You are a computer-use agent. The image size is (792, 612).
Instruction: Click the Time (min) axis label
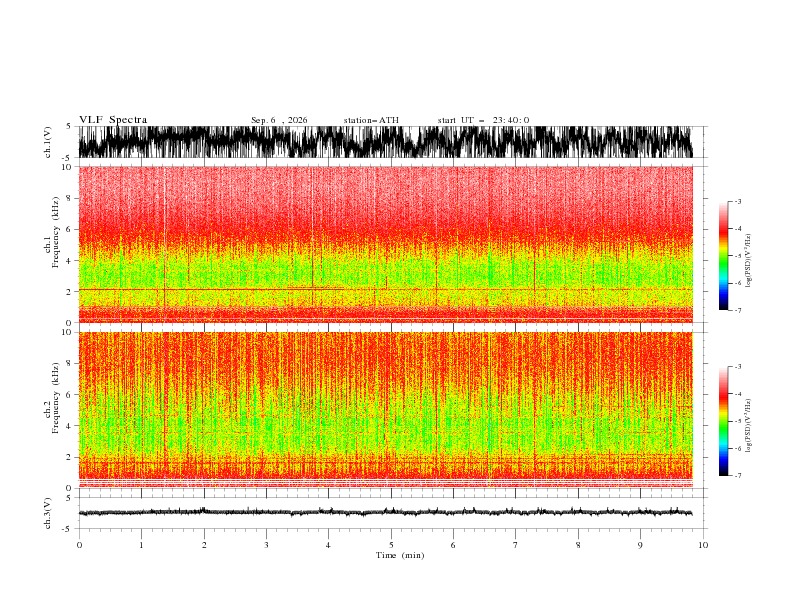(x=400, y=555)
